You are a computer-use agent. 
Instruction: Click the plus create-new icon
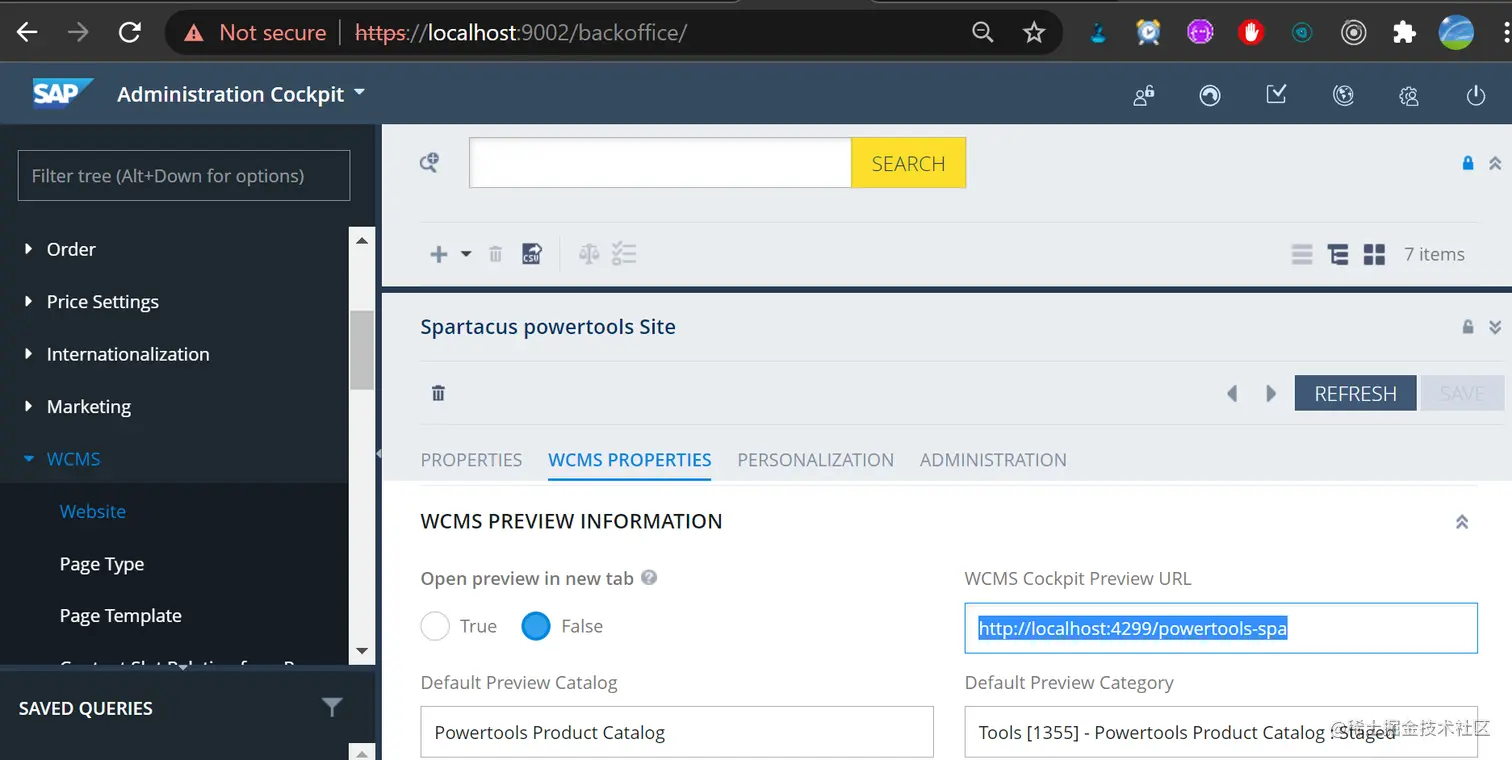438,254
